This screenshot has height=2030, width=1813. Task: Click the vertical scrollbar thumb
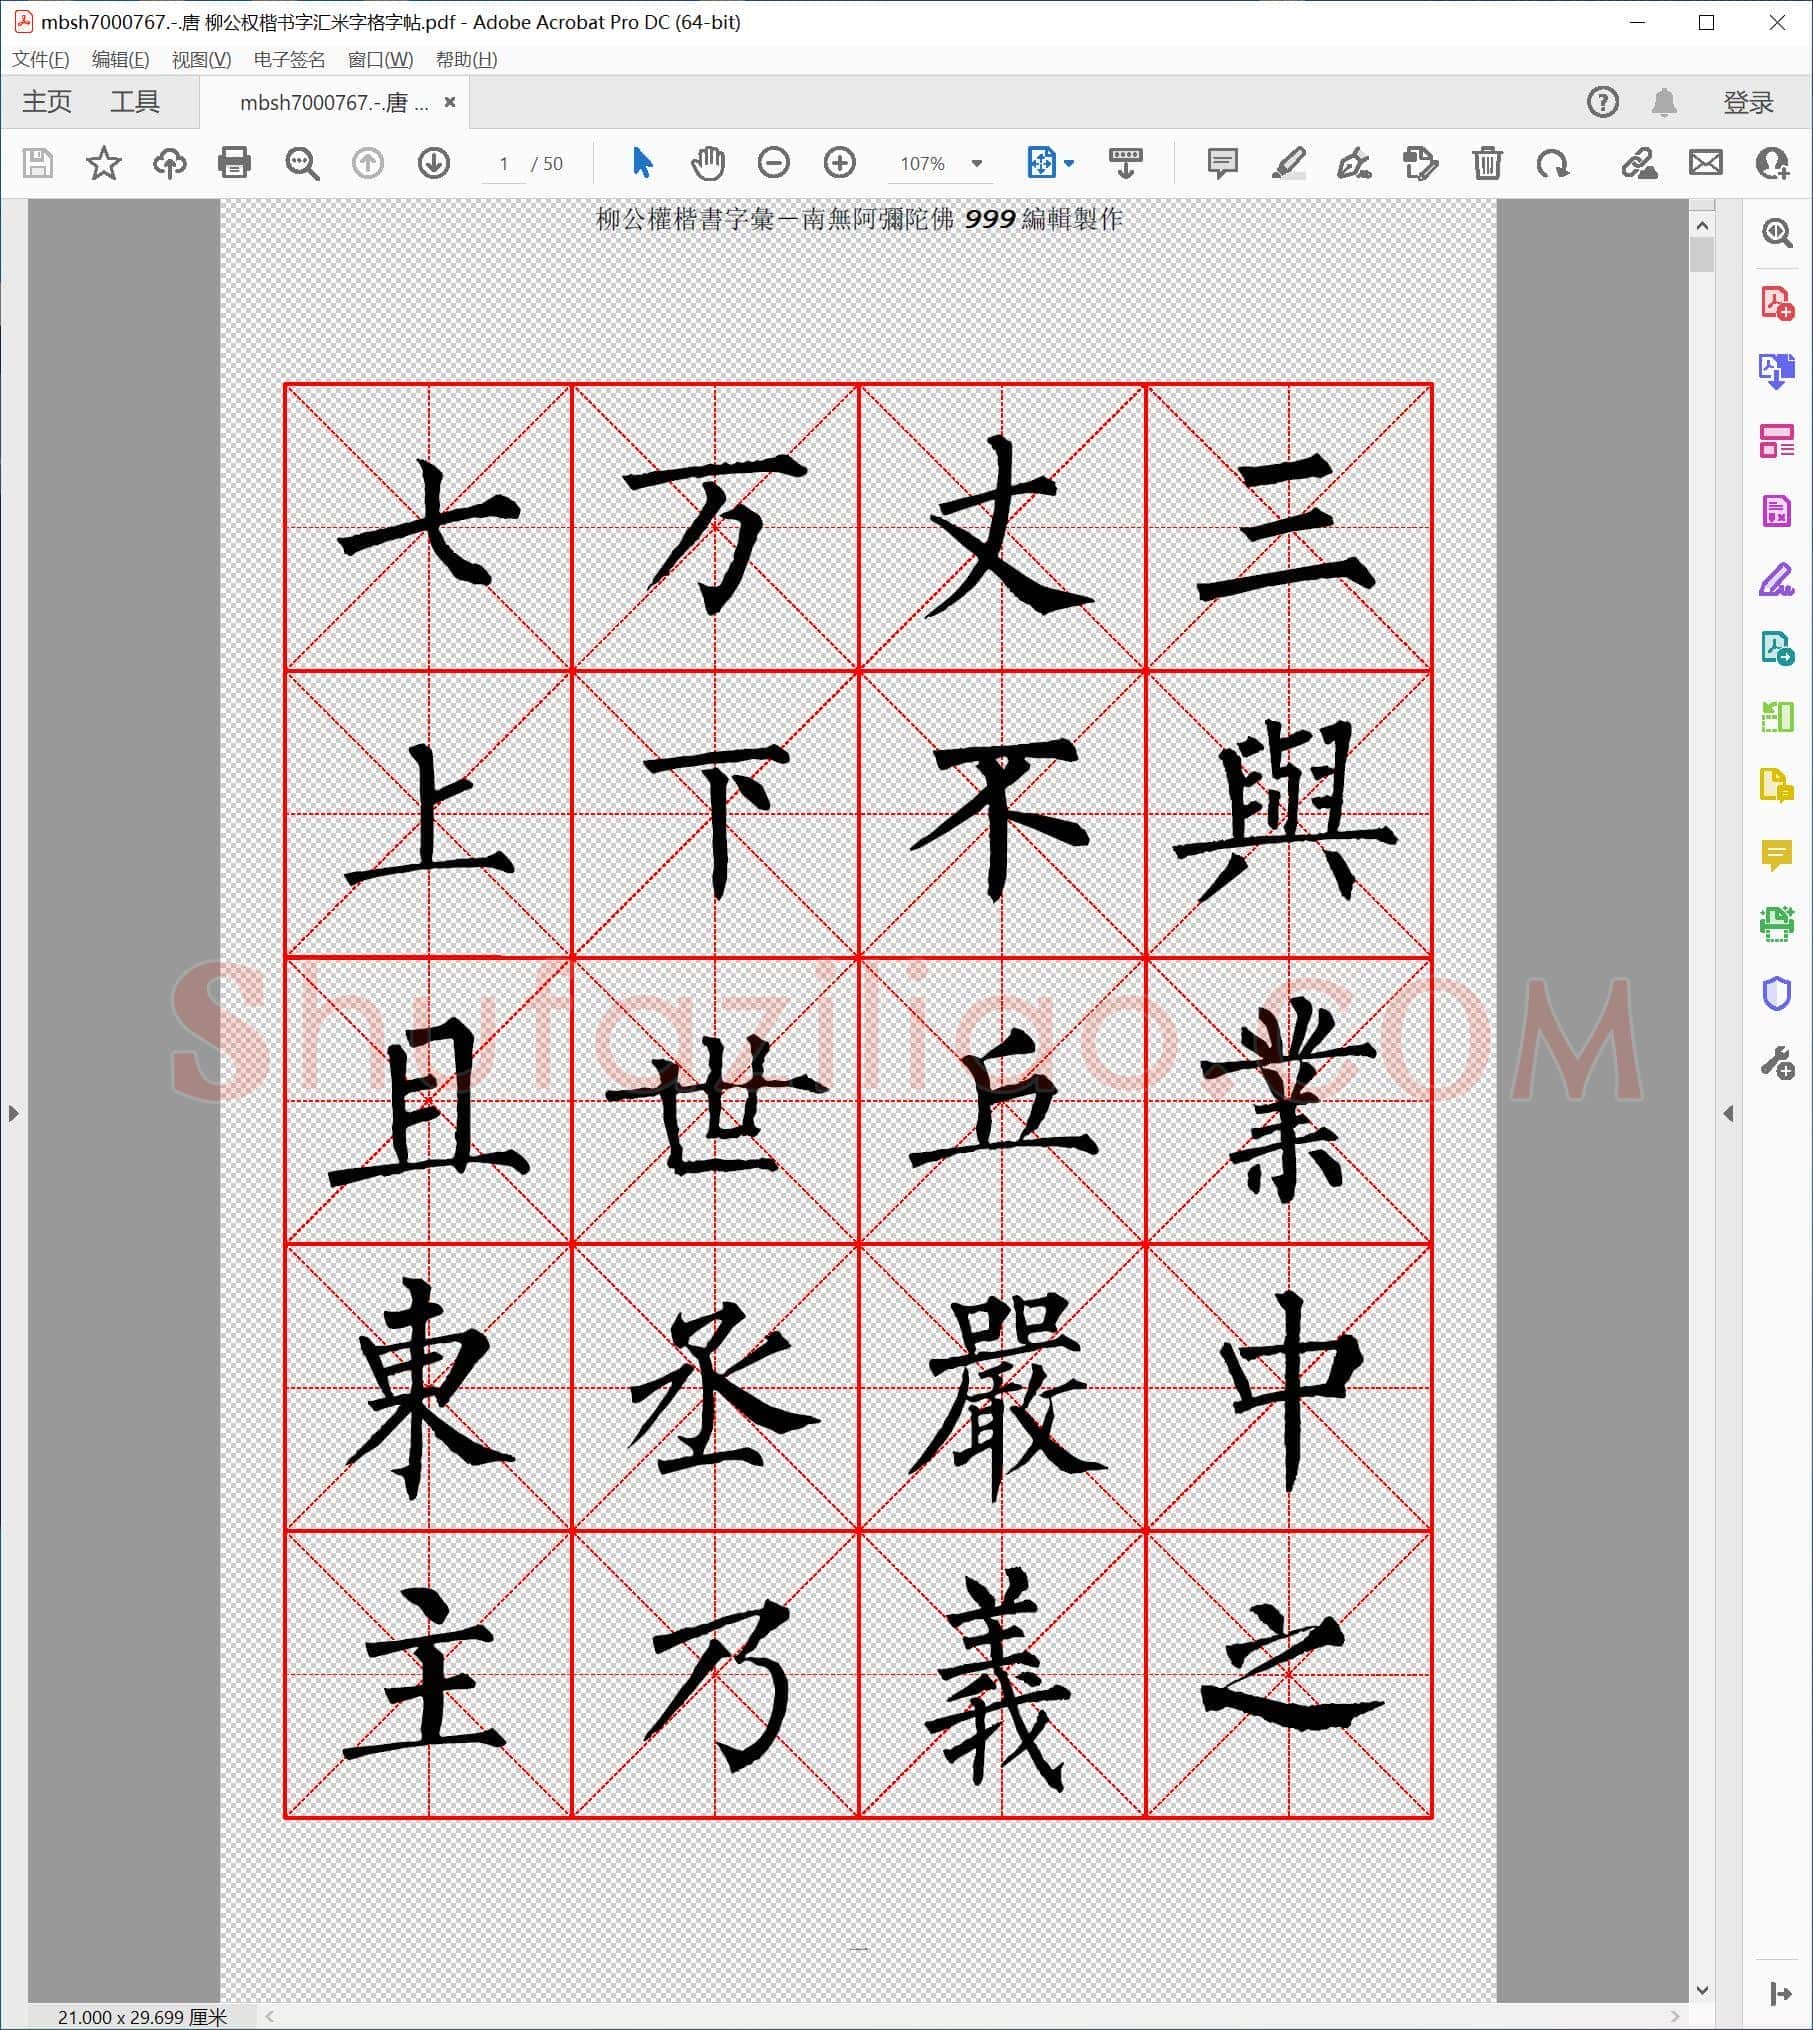[1702, 255]
